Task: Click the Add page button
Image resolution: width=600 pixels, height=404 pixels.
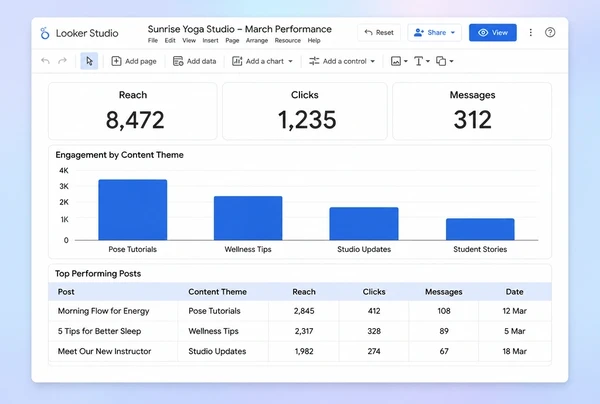Action: pos(134,61)
